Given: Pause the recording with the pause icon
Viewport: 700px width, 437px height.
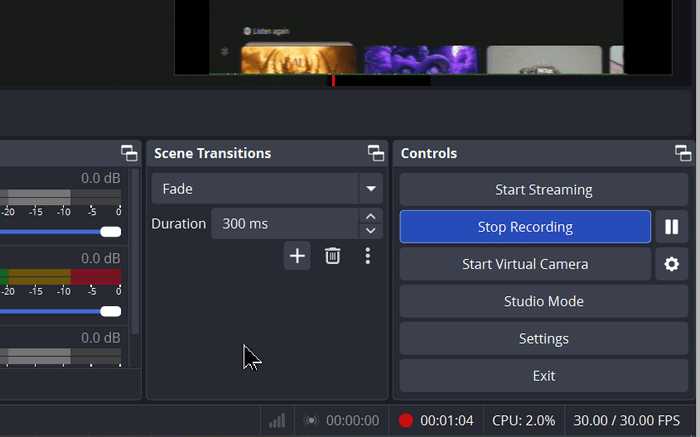Looking at the screenshot, I should point(671,227).
